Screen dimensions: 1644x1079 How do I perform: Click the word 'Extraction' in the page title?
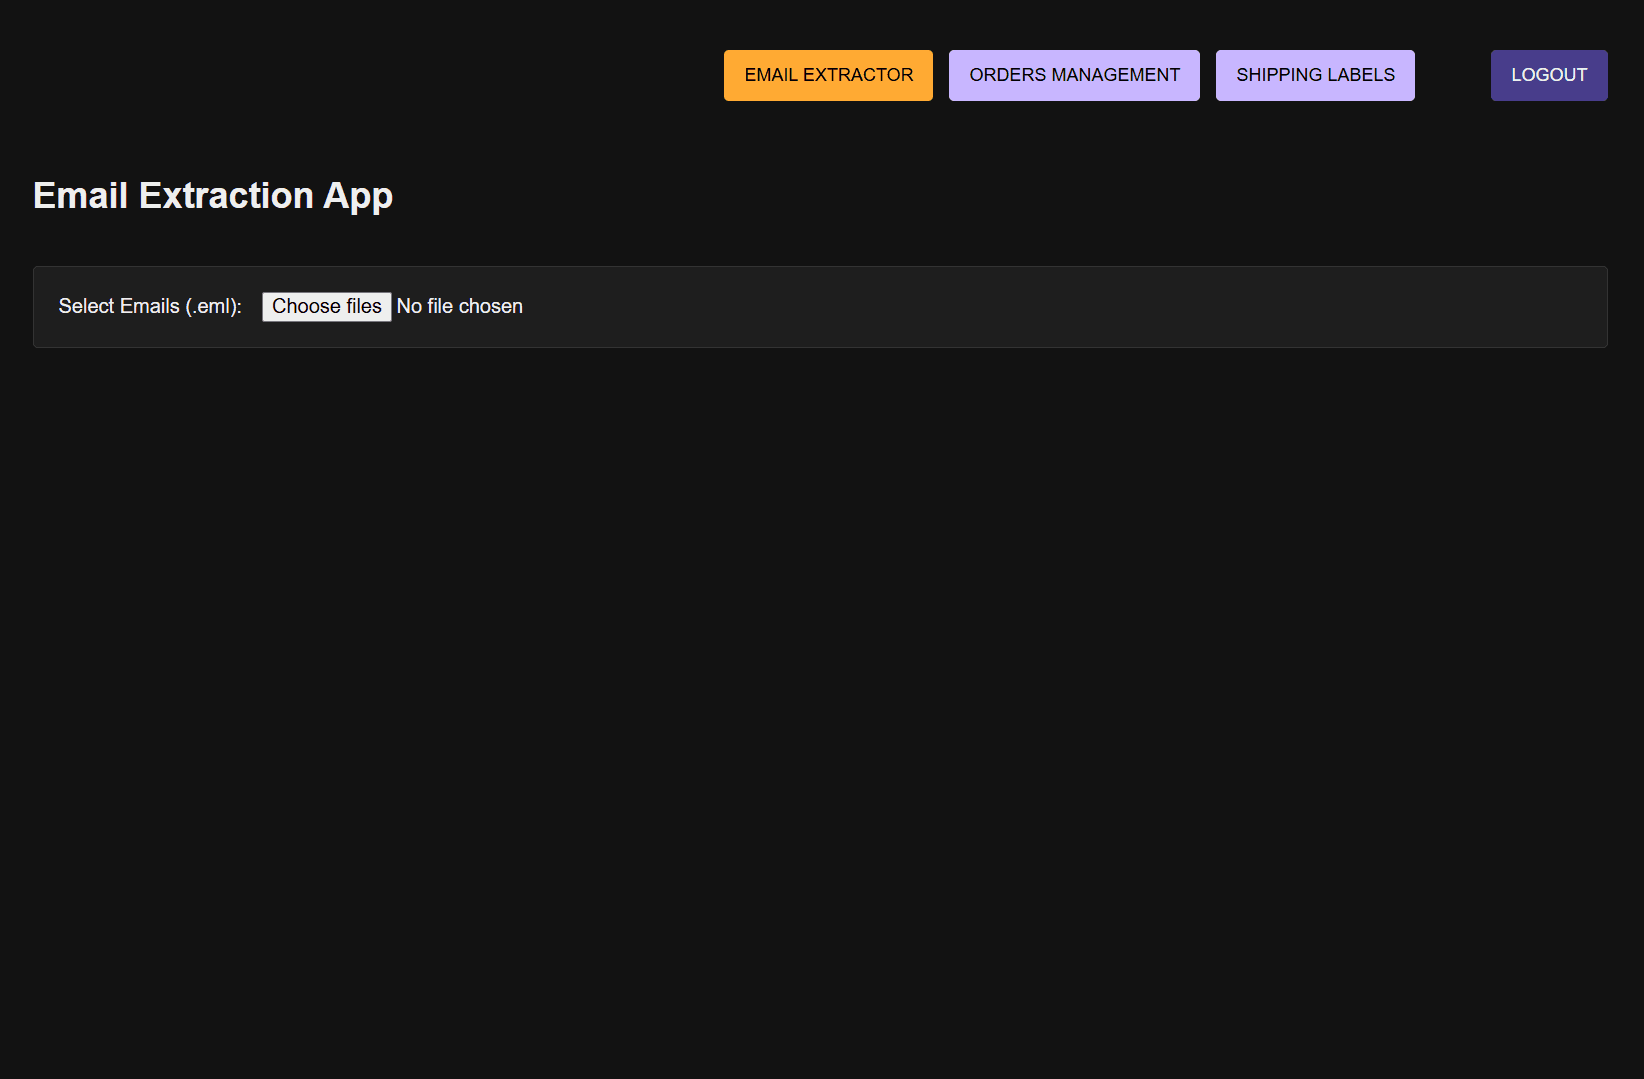pos(226,195)
